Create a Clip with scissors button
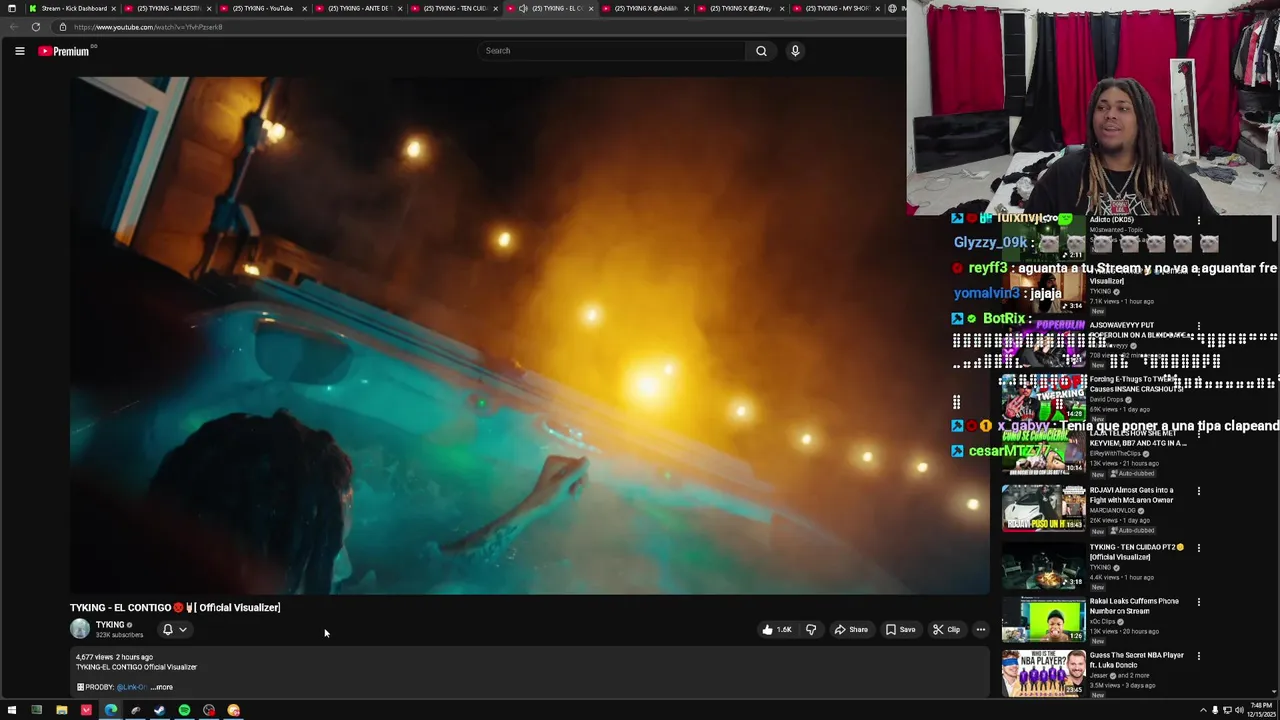 (946, 630)
